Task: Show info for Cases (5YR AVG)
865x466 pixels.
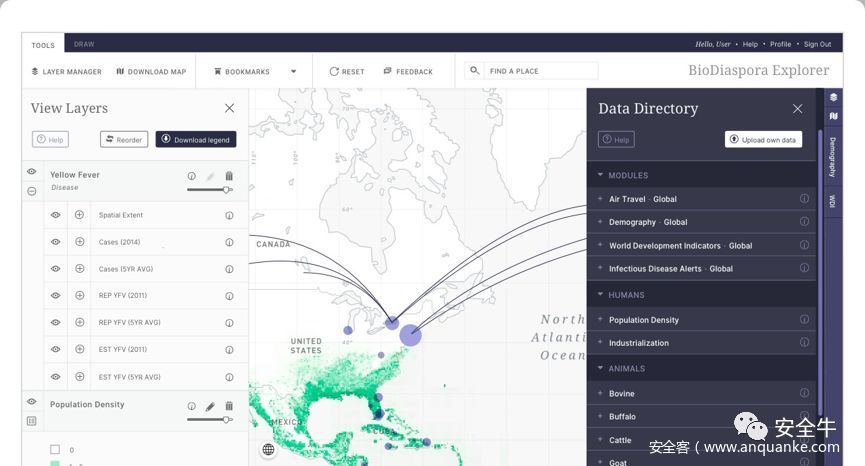Action: pos(229,269)
